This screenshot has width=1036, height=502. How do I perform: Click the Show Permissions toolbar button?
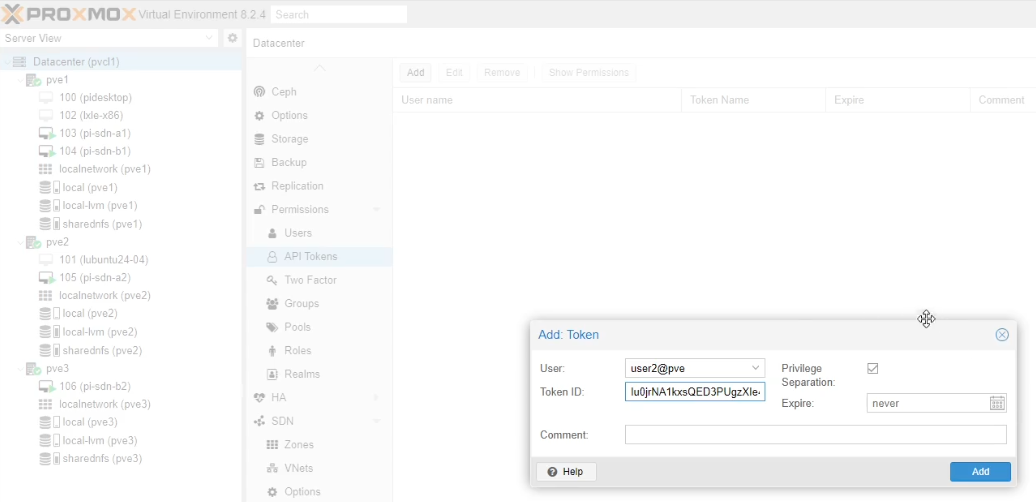[x=589, y=73]
